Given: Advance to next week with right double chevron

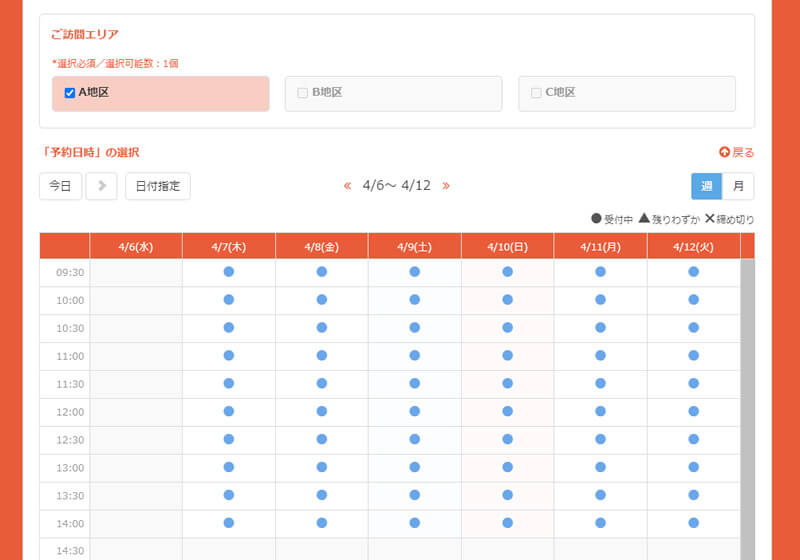Looking at the screenshot, I should [x=446, y=186].
